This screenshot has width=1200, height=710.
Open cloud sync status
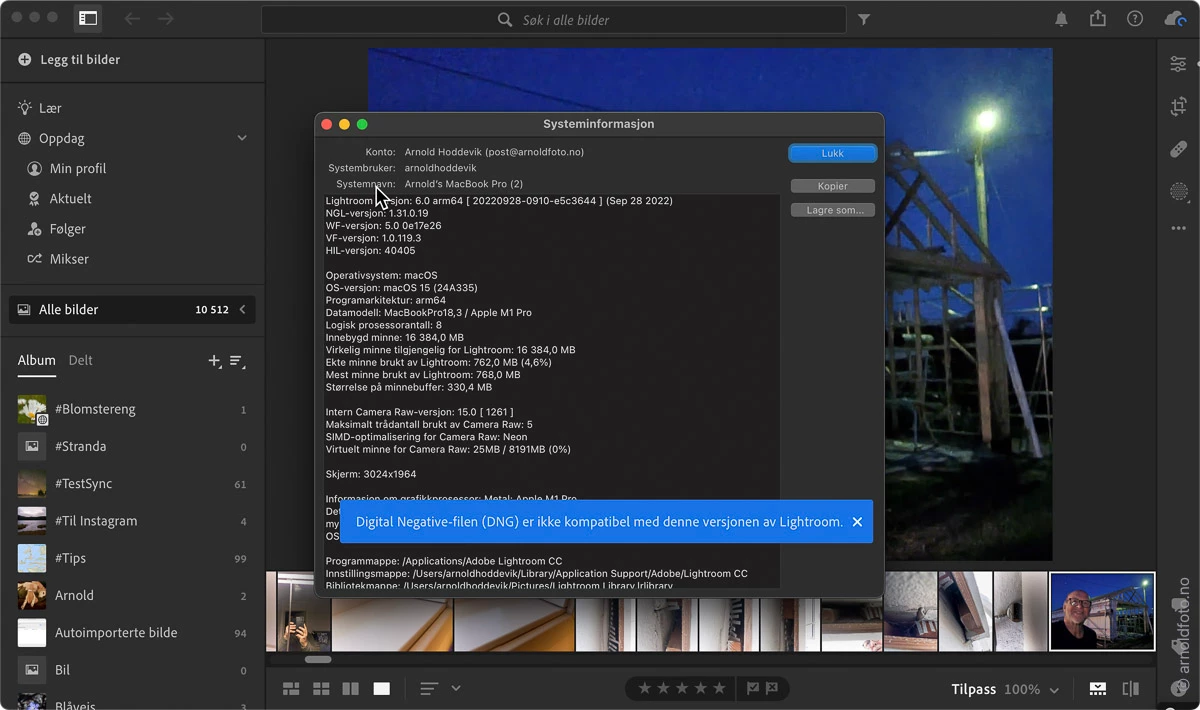tap(1175, 19)
